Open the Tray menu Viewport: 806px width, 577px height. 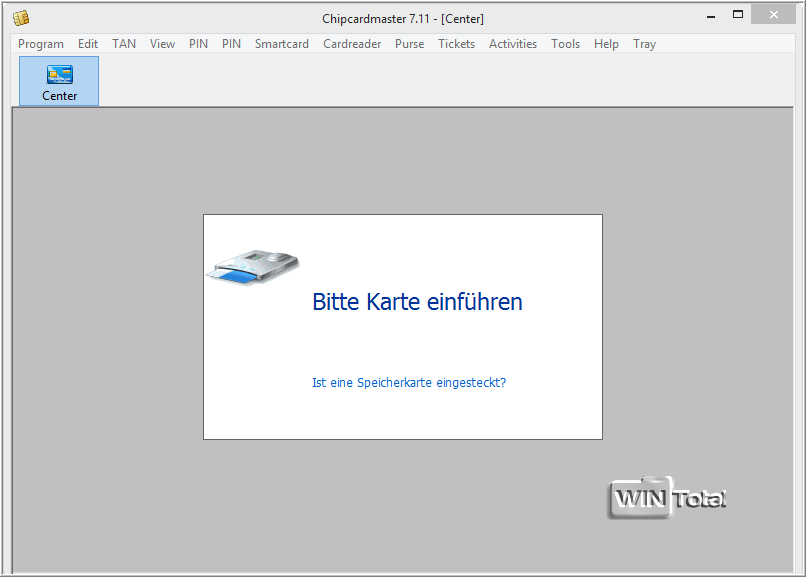click(644, 44)
